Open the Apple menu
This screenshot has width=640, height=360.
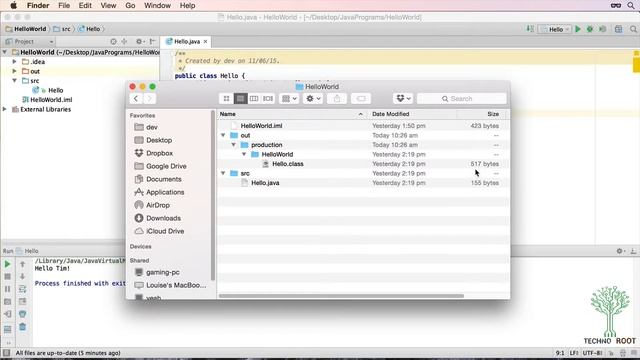(x=13, y=6)
